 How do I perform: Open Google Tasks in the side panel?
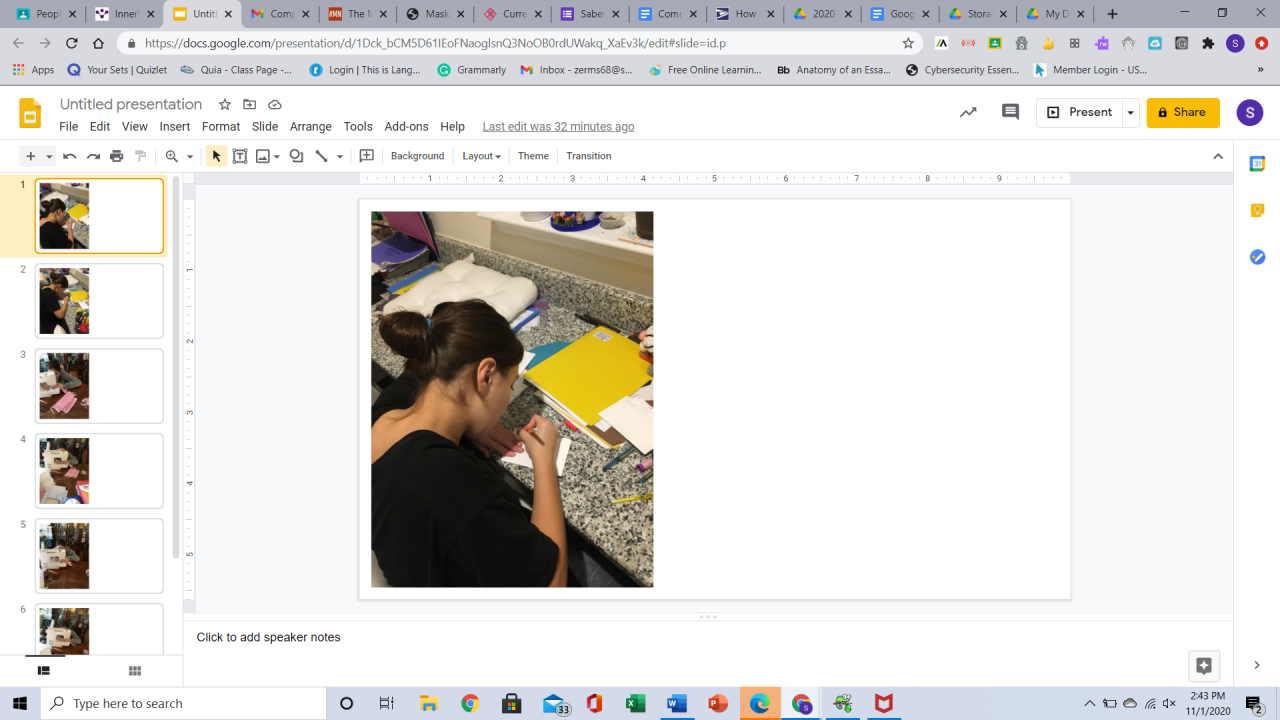pyautogui.click(x=1257, y=257)
